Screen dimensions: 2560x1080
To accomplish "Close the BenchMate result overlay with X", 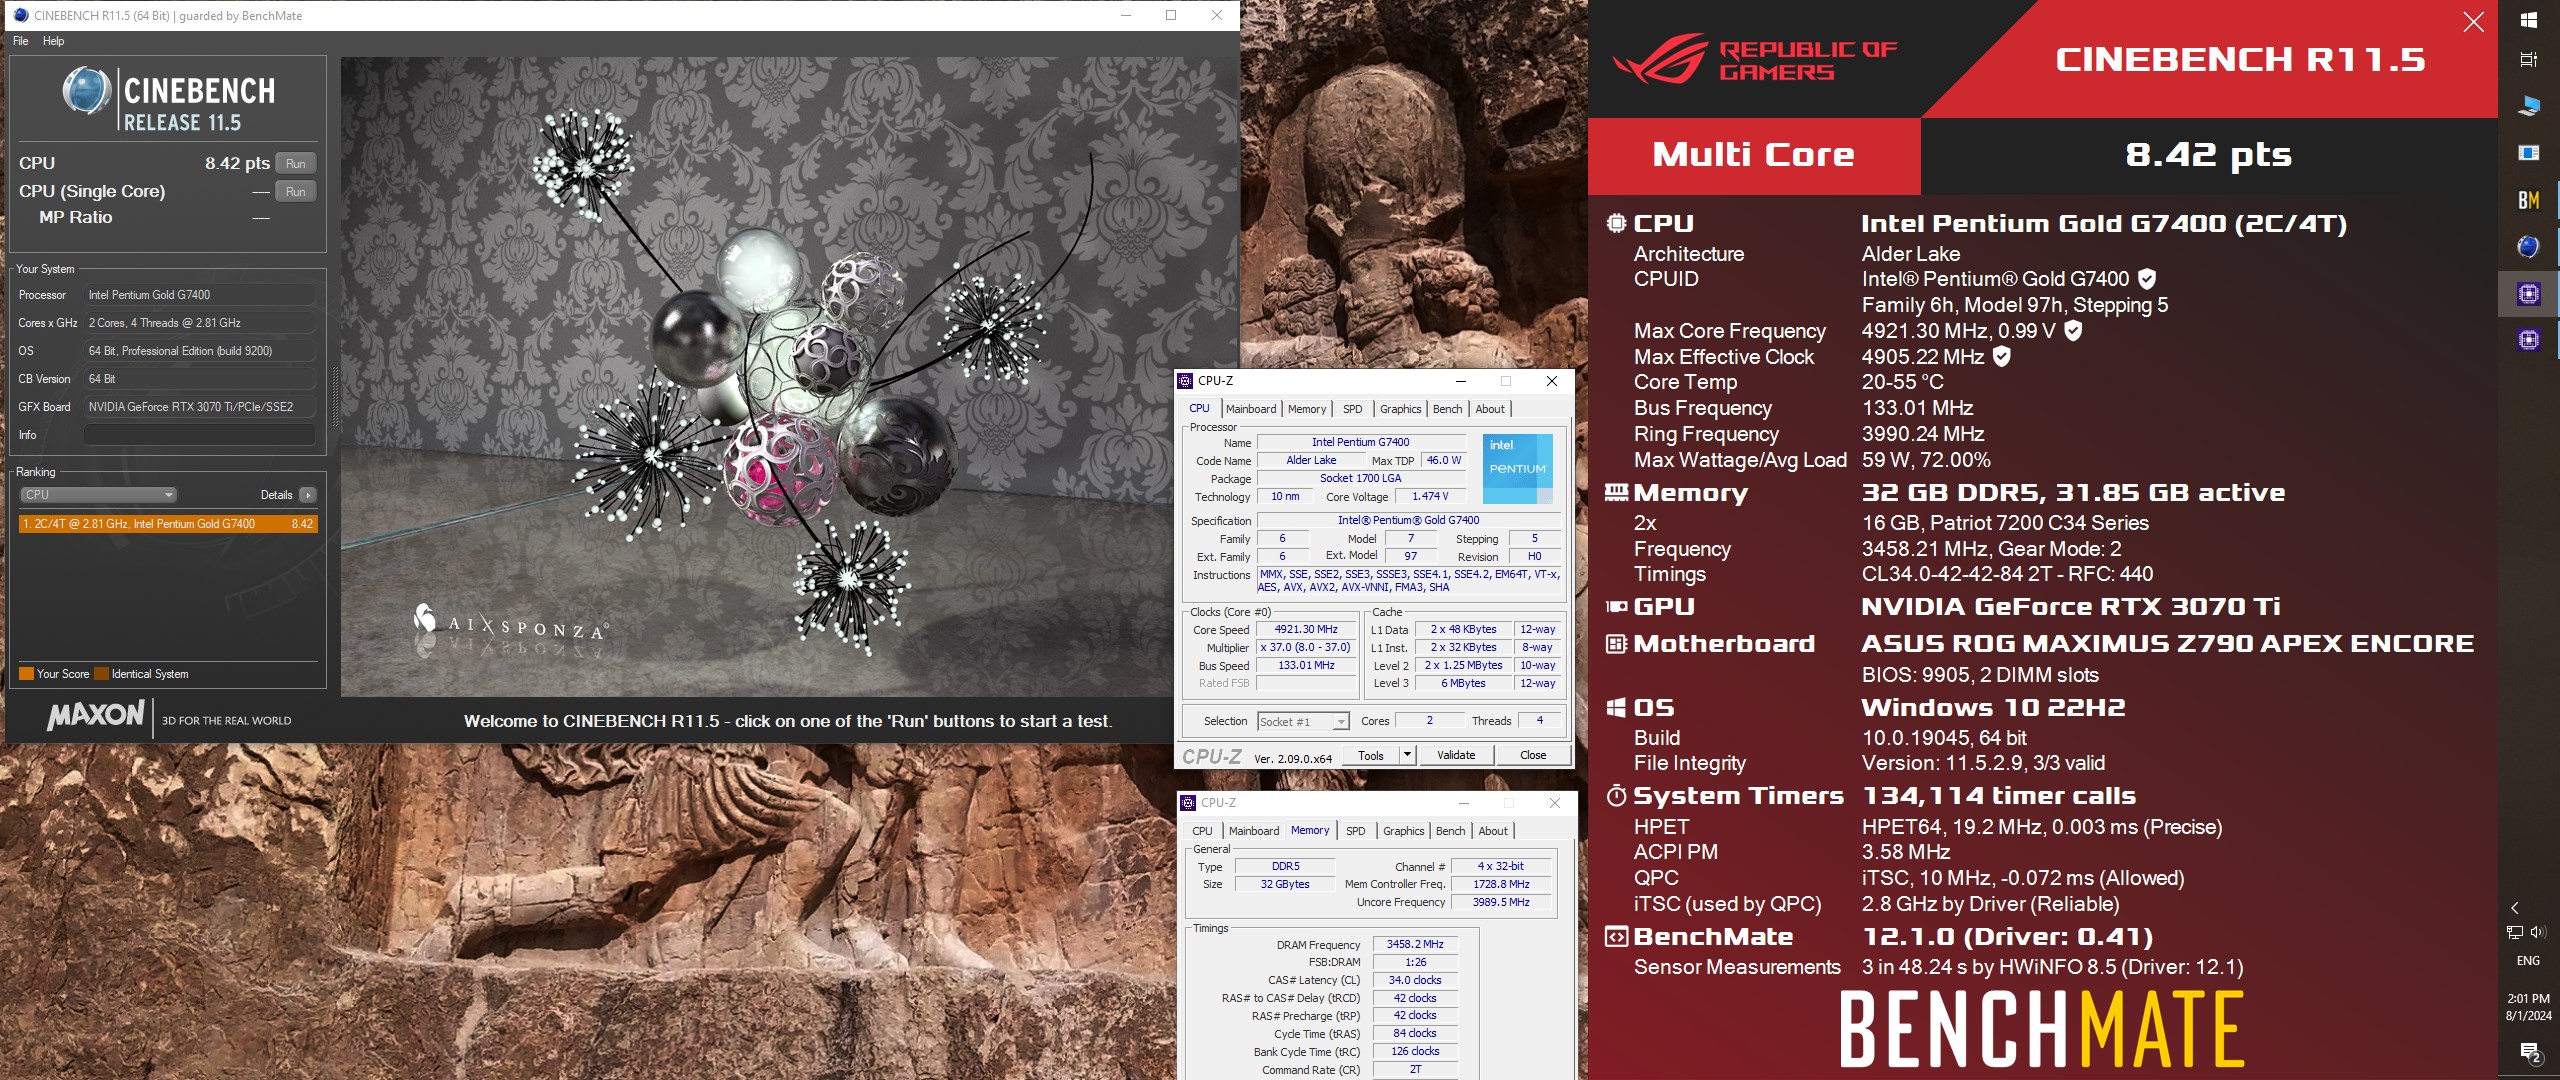I will coord(2473,22).
